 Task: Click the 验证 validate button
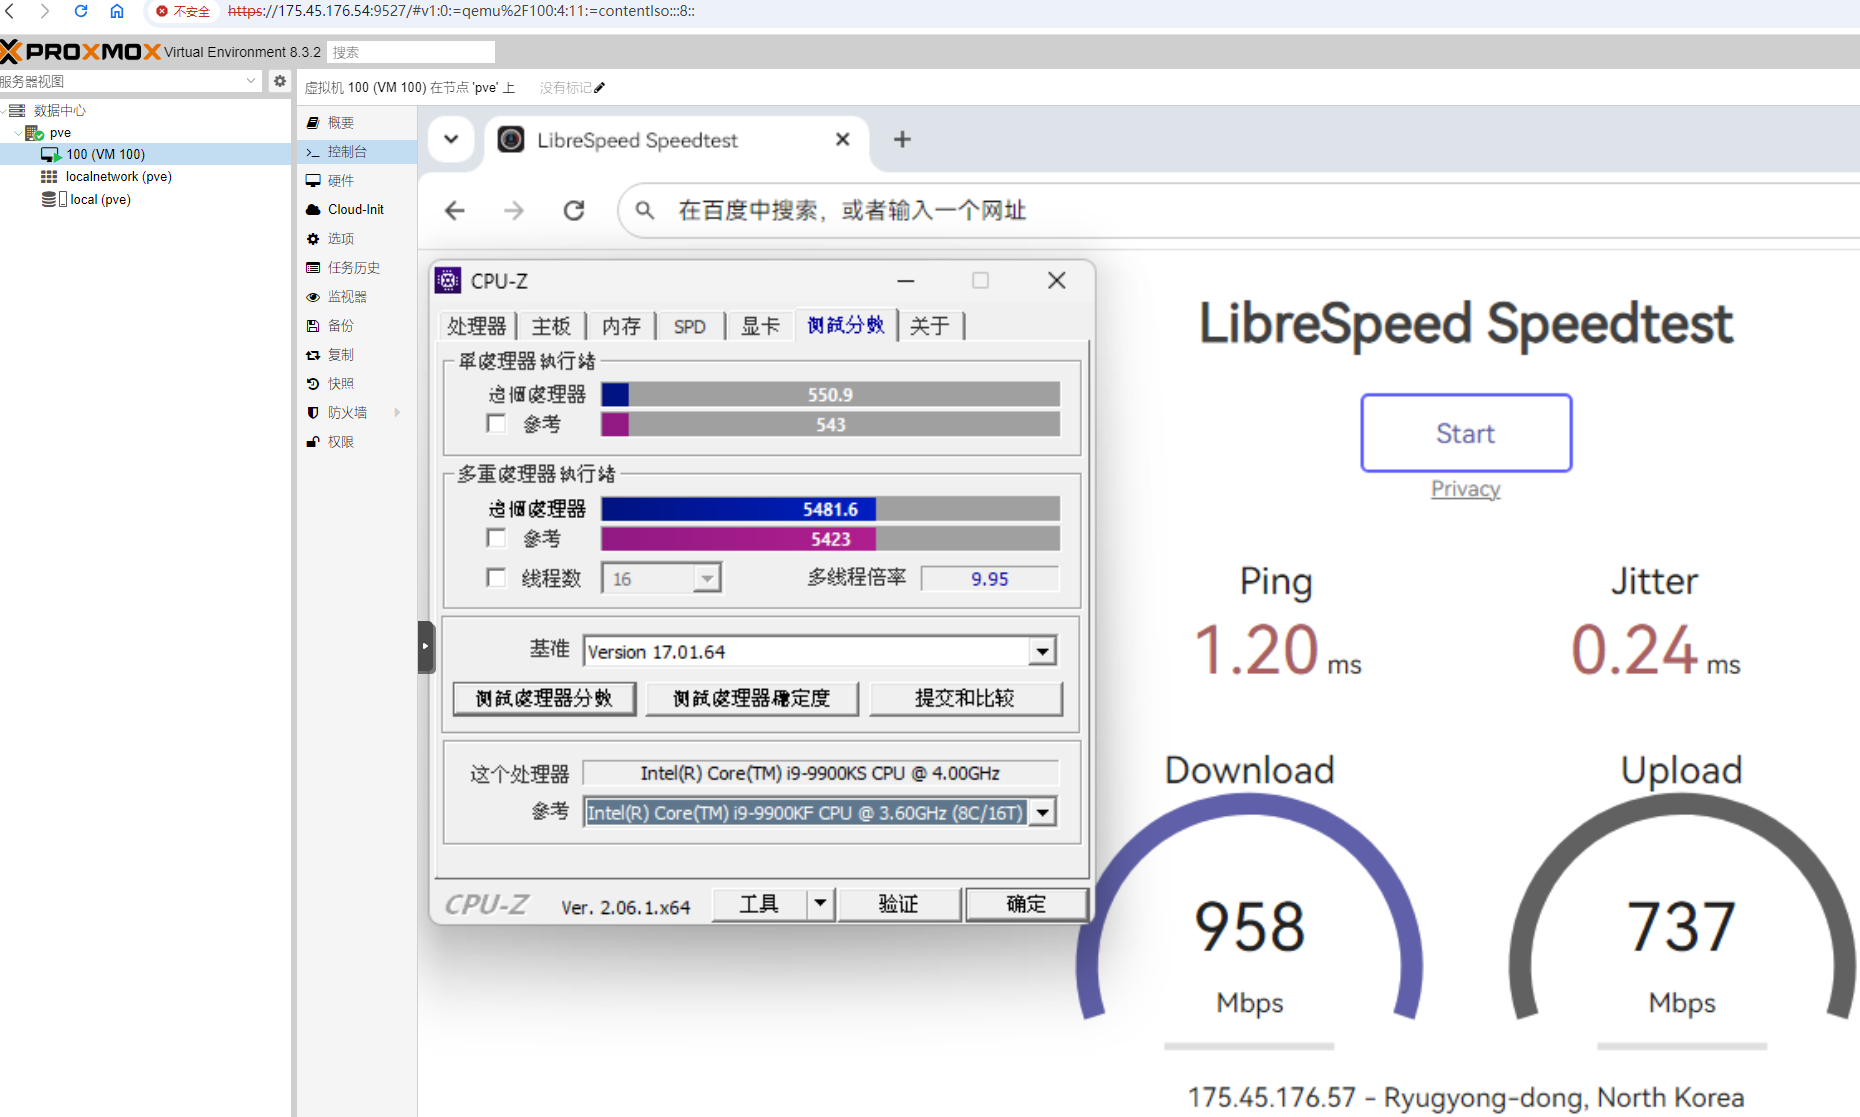pyautogui.click(x=898, y=905)
